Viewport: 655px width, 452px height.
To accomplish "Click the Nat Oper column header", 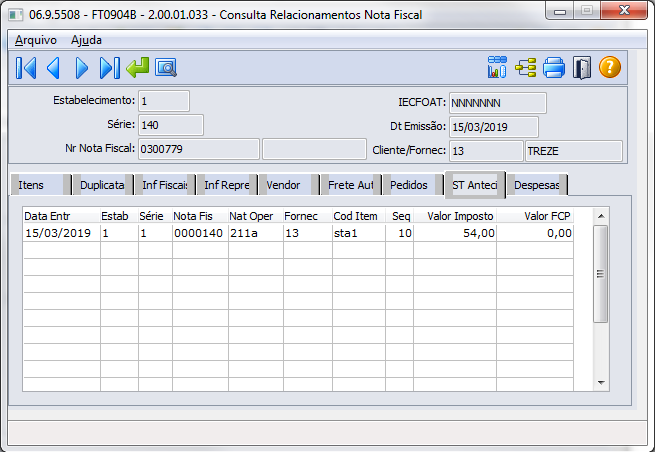I will 256,216.
